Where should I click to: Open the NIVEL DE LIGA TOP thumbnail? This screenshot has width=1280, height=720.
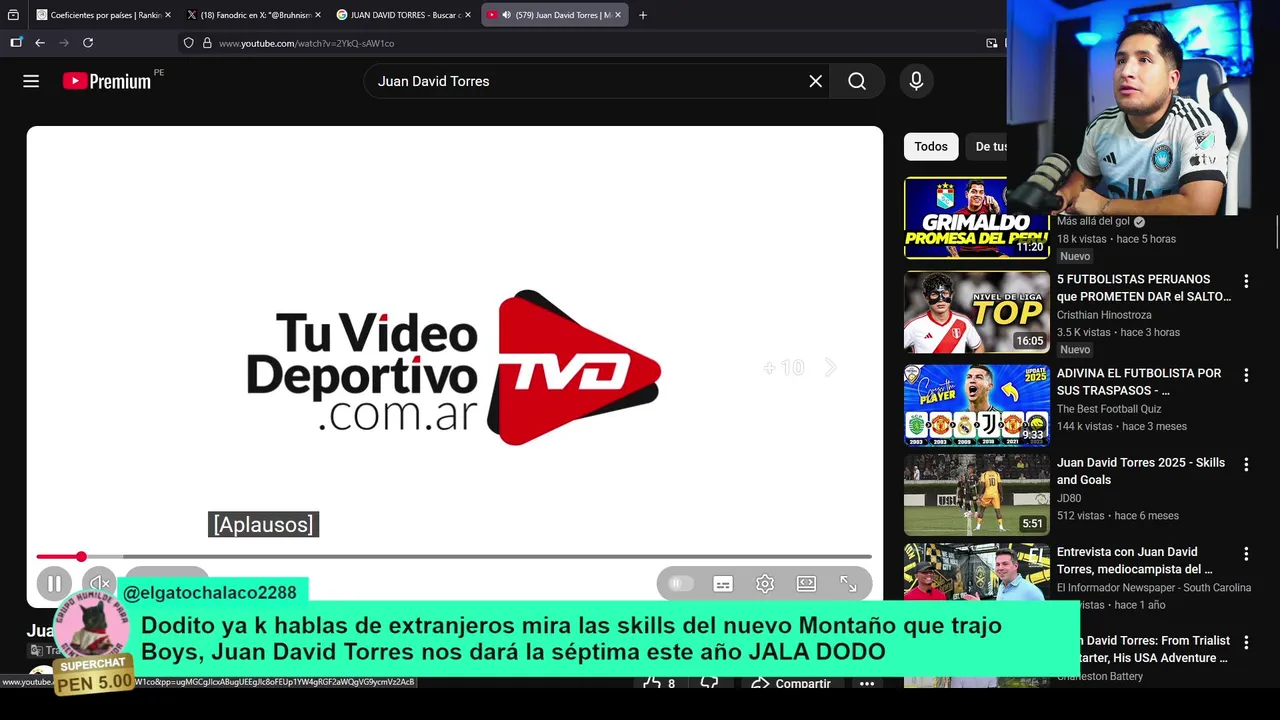click(x=977, y=312)
